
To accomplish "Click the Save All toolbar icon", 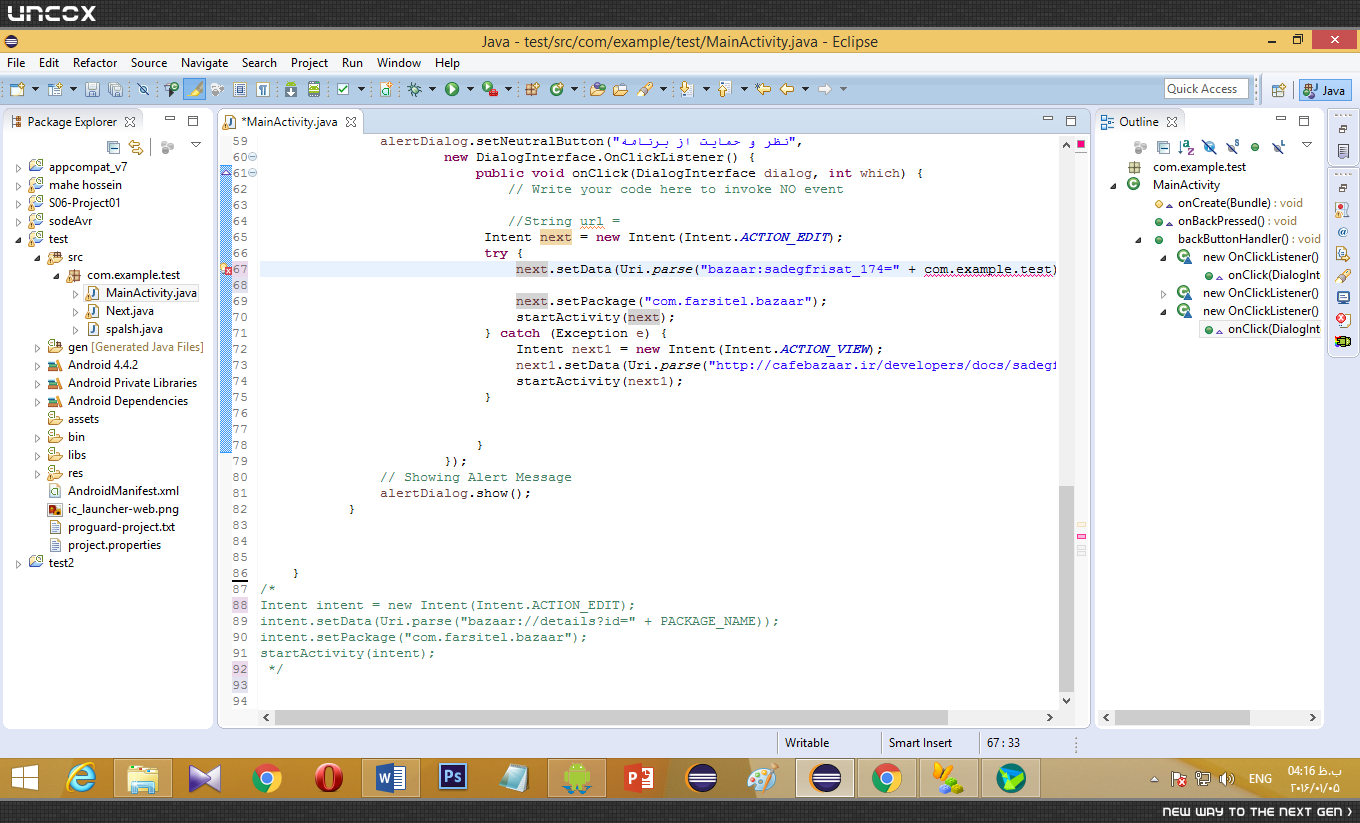I will tap(115, 89).
